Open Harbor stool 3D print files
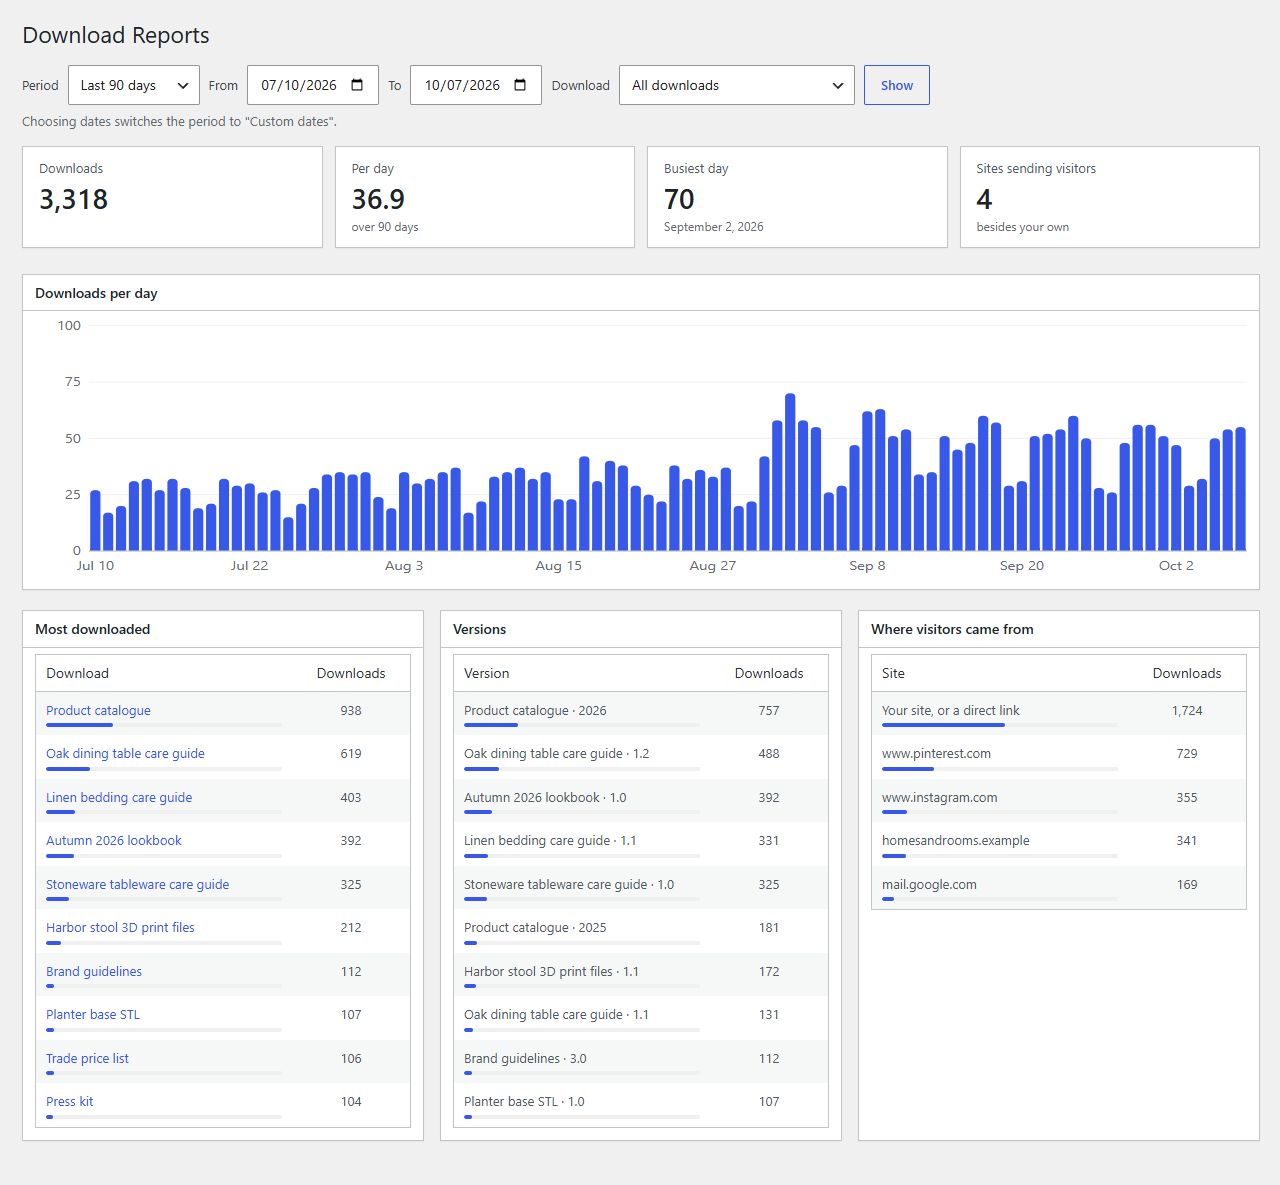Viewport: 1280px width, 1185px height. pyautogui.click(x=120, y=928)
